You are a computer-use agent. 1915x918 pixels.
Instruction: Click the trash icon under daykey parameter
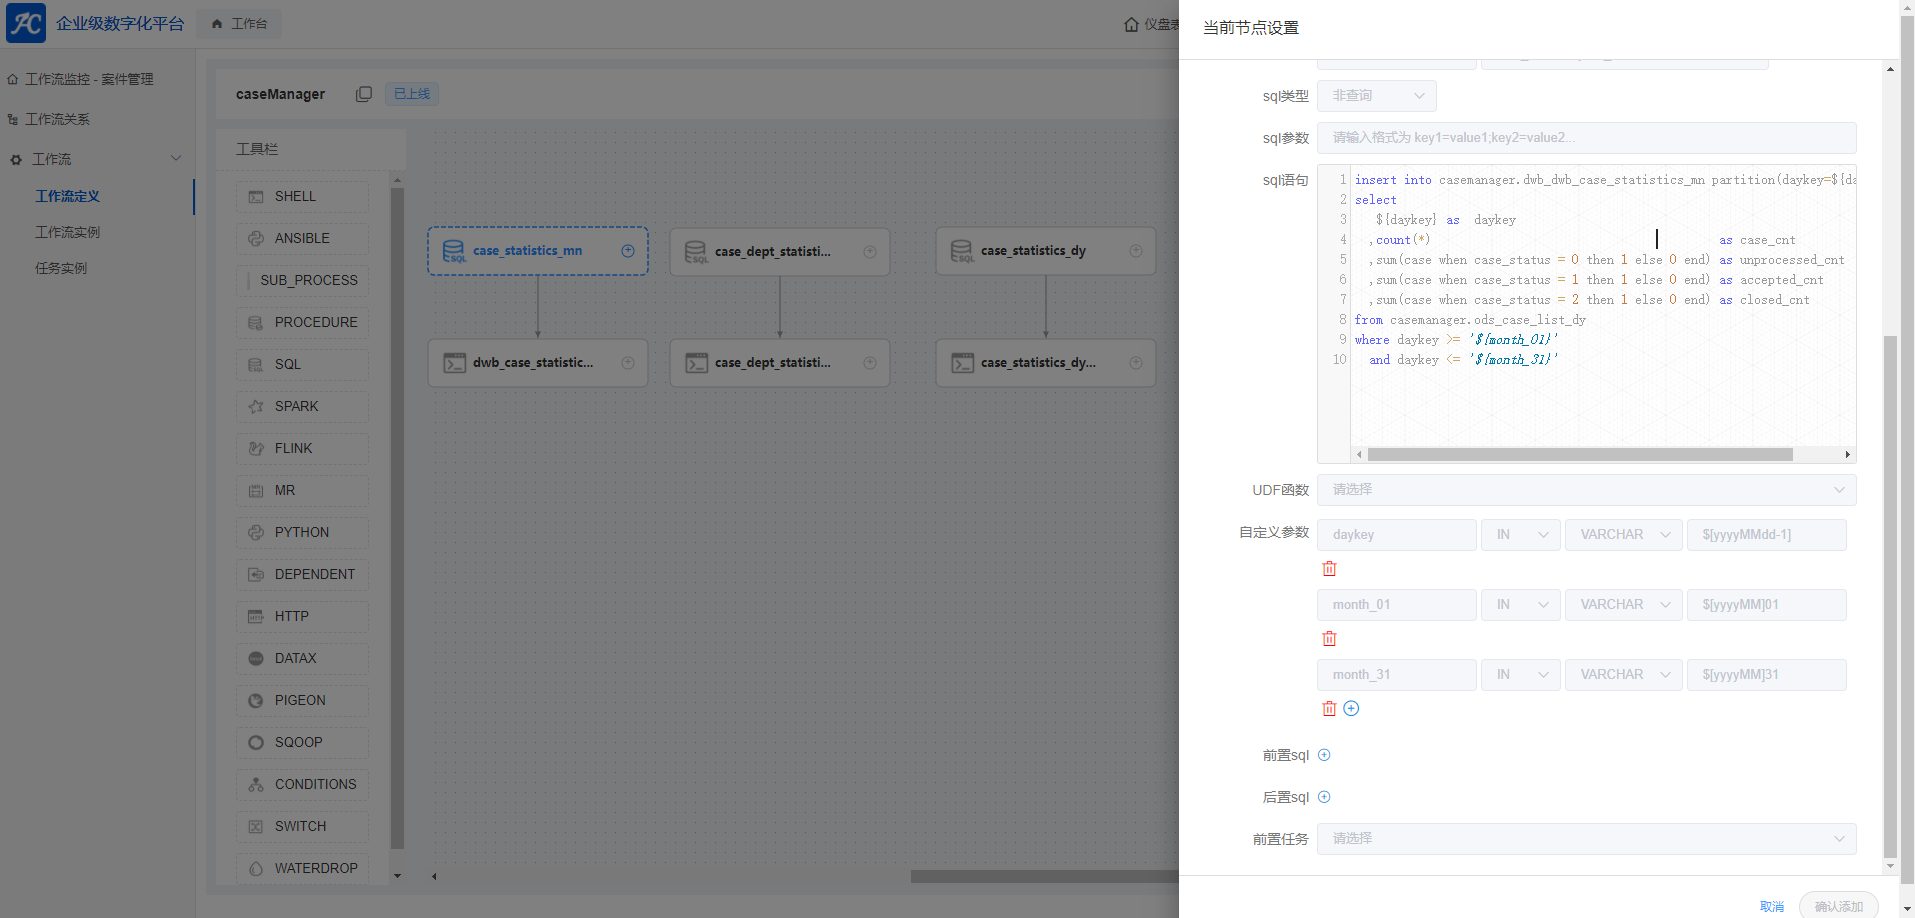(x=1329, y=569)
